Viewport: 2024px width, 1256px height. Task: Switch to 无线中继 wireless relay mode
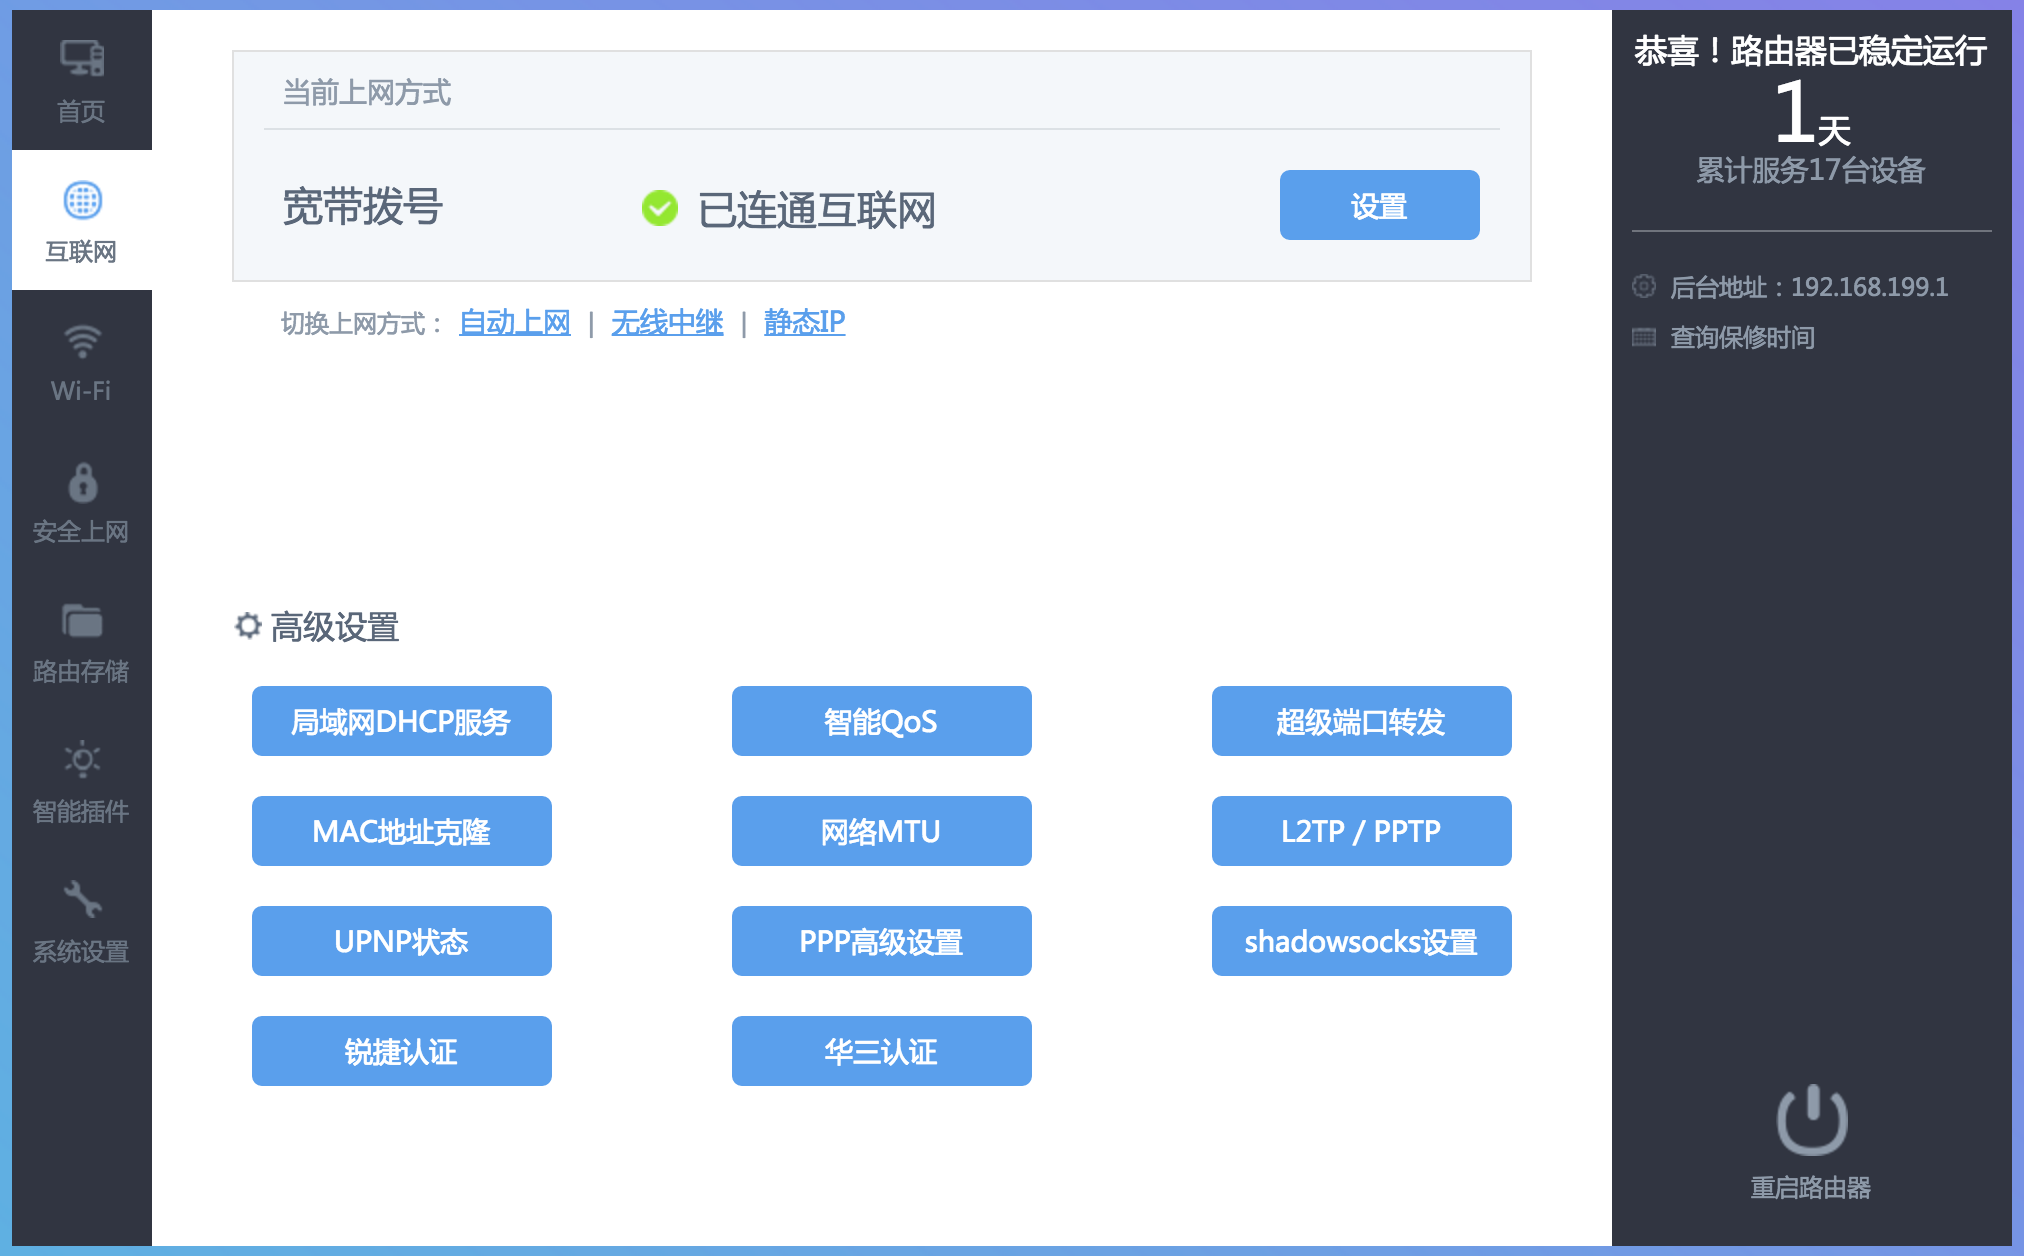667,323
